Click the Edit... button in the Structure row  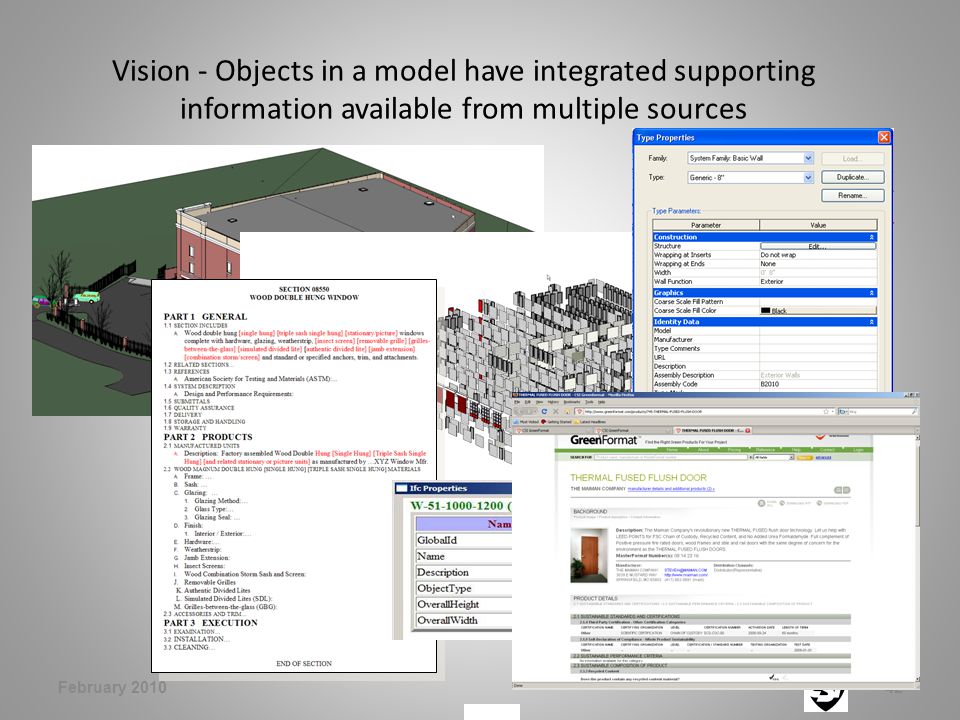818,246
